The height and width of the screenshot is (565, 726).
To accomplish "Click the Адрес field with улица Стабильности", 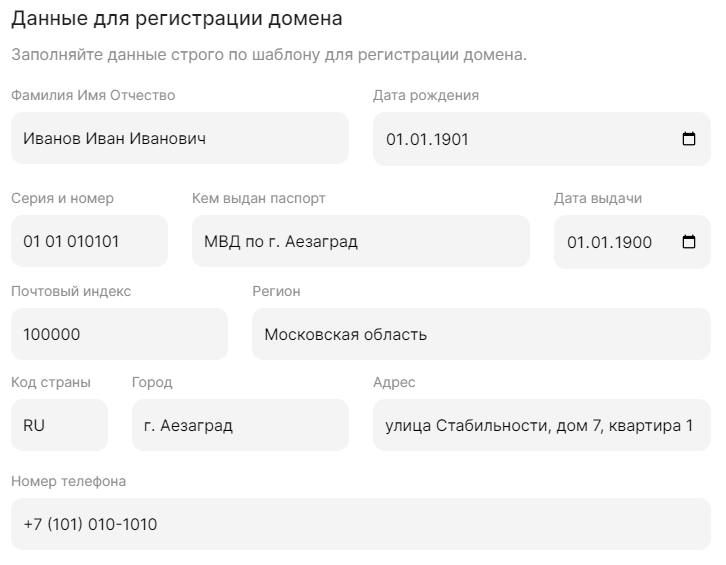I will coord(541,426).
